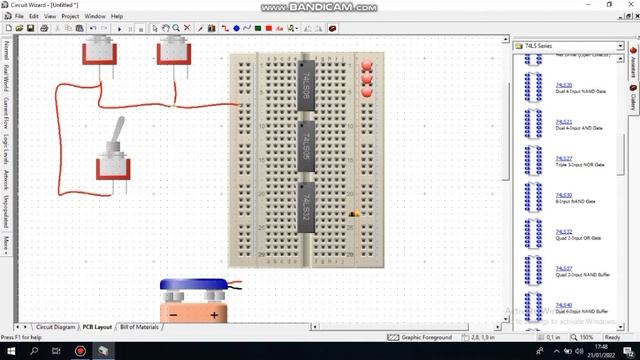Select the red track wire tool
This screenshot has height=360, width=640.
point(225,28)
